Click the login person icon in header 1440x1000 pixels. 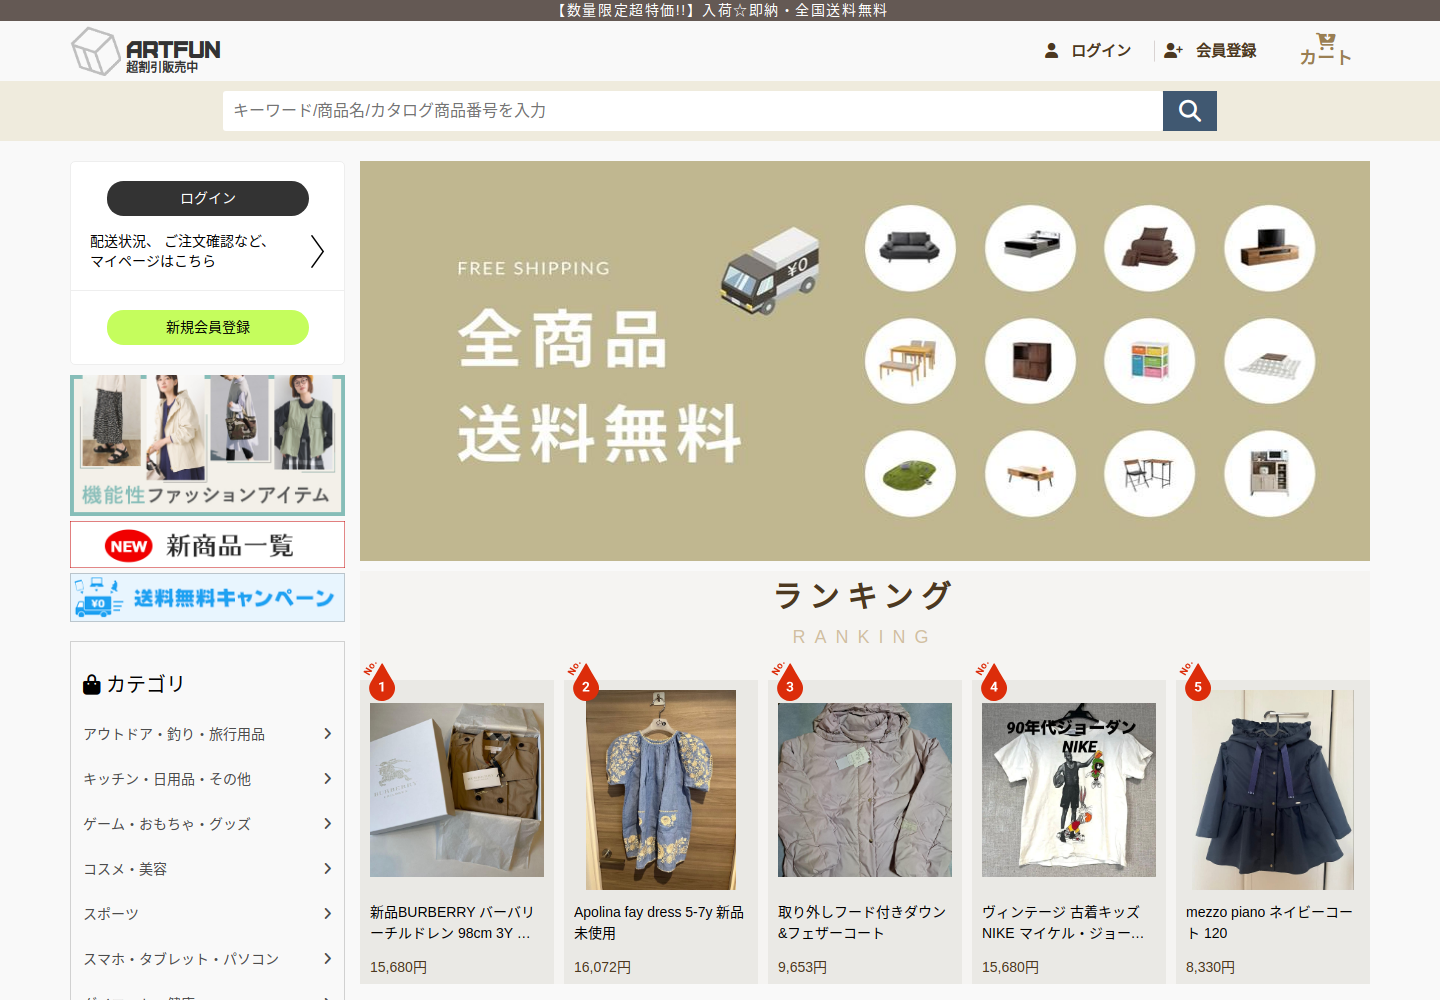point(1051,50)
